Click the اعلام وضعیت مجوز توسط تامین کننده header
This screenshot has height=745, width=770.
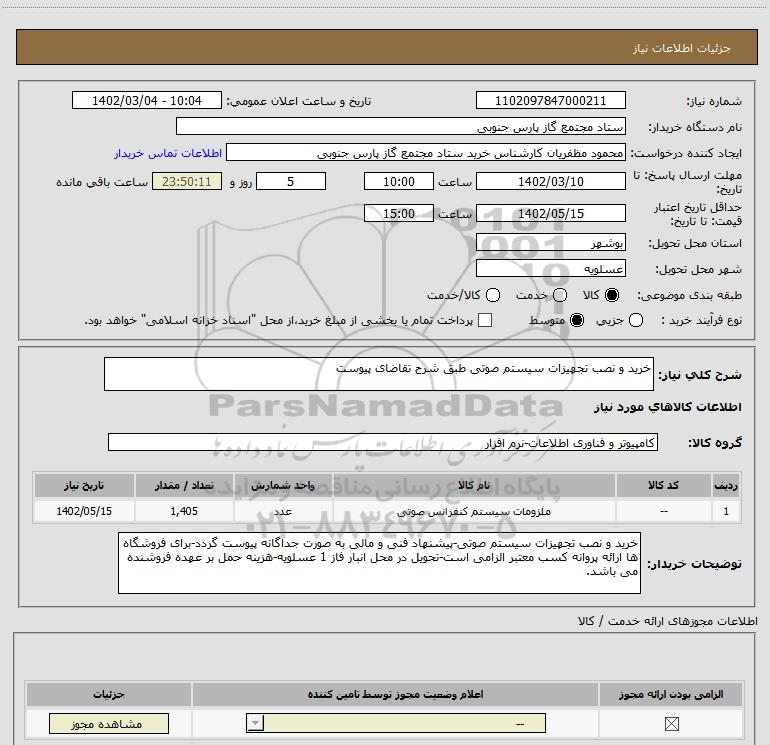click(x=395, y=694)
